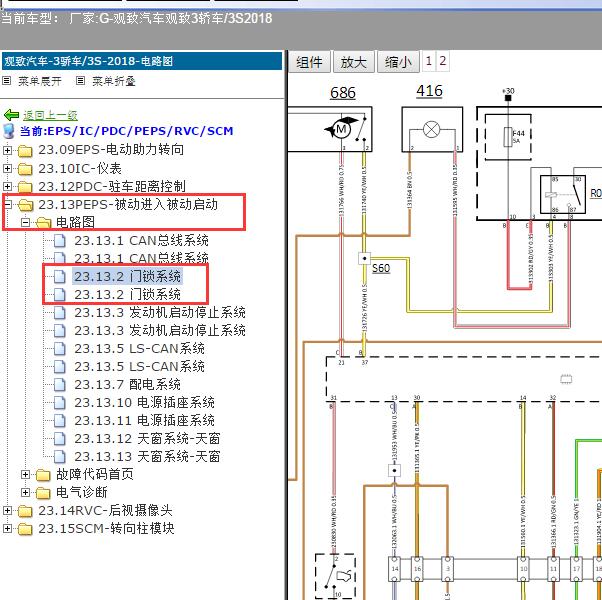
Task: Click 缩小 to zoom out
Action: point(398,61)
